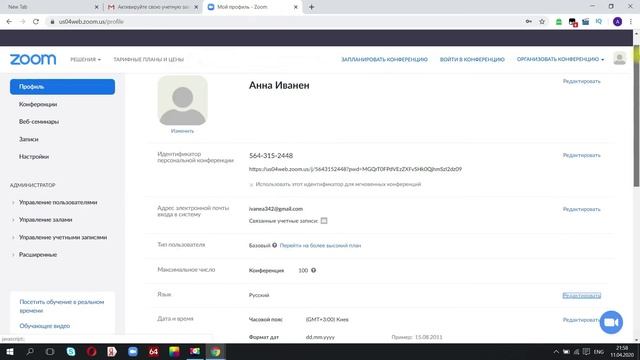Open the Zoom app from the taskbar
This screenshot has height=360, width=640.
click(x=133, y=351)
